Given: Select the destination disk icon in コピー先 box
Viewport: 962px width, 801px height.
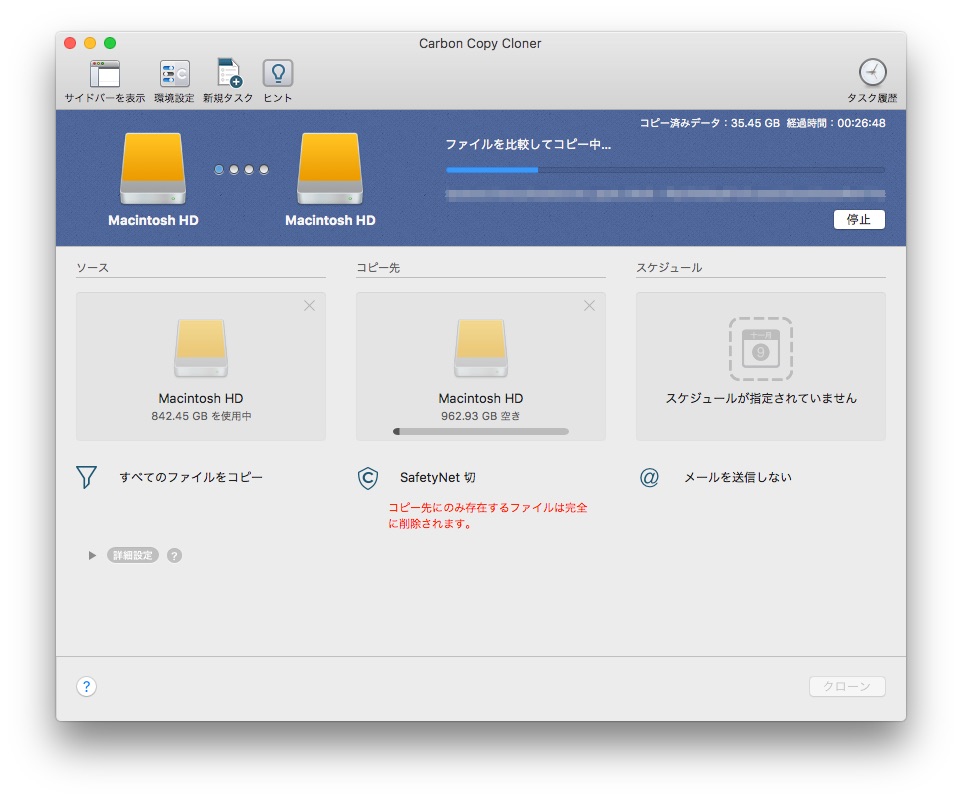Looking at the screenshot, I should (x=481, y=348).
